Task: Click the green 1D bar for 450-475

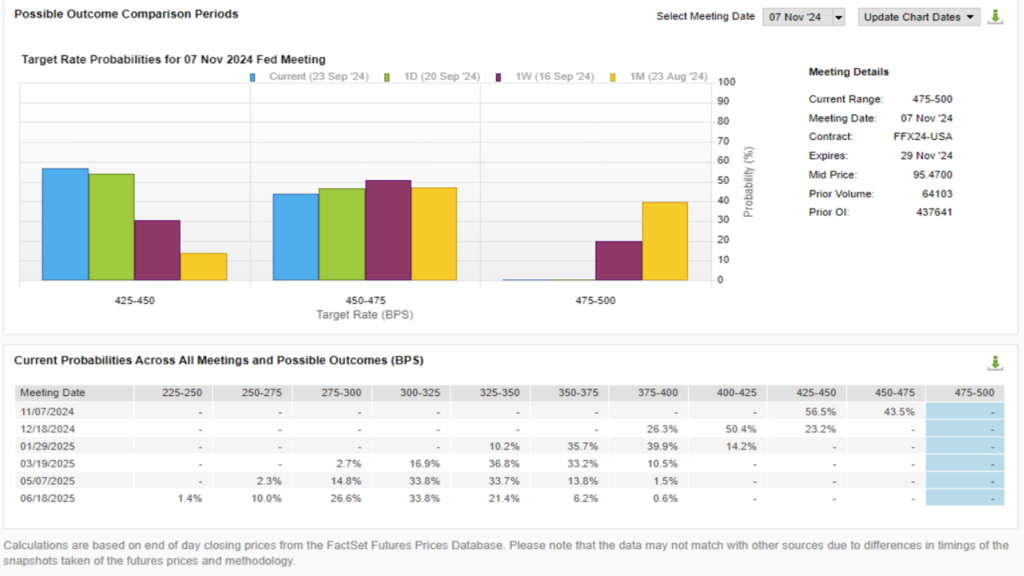Action: pos(342,234)
